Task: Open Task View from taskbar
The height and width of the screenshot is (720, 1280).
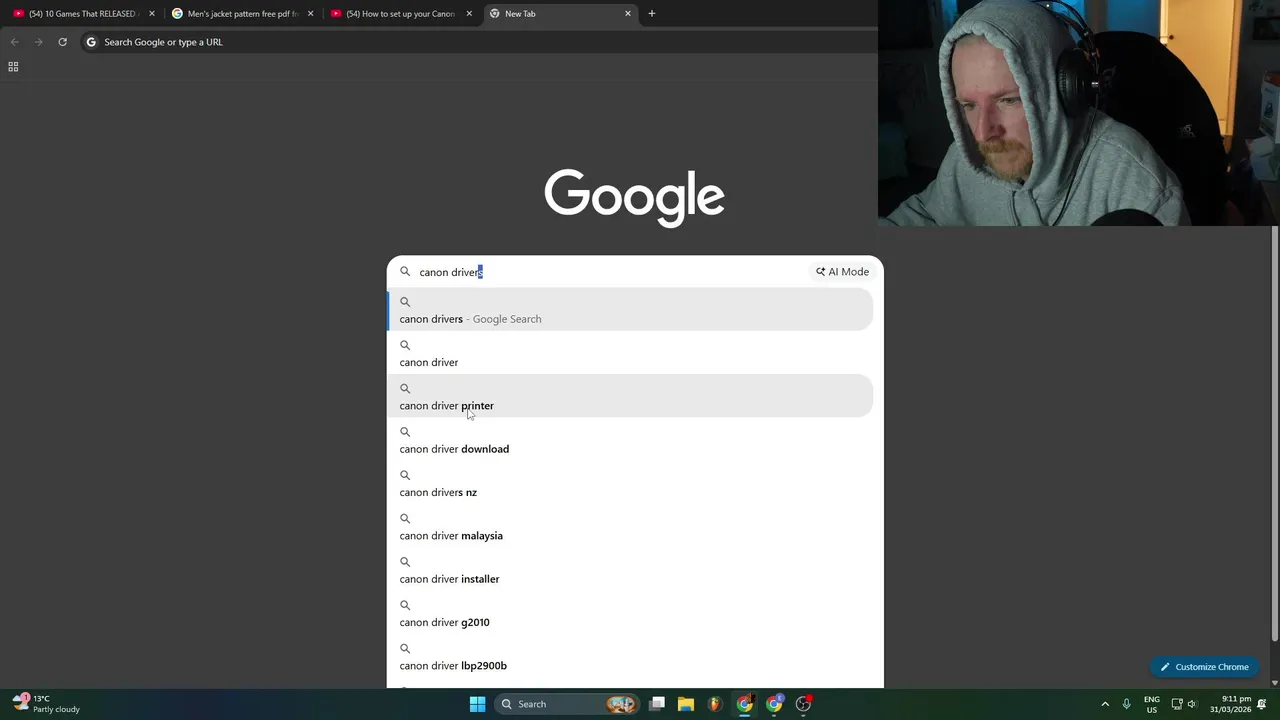Action: 657,704
